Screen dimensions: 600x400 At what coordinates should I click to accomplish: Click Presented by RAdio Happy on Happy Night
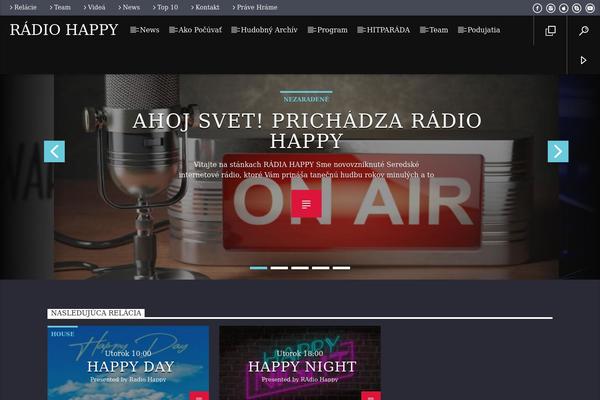click(x=300, y=380)
